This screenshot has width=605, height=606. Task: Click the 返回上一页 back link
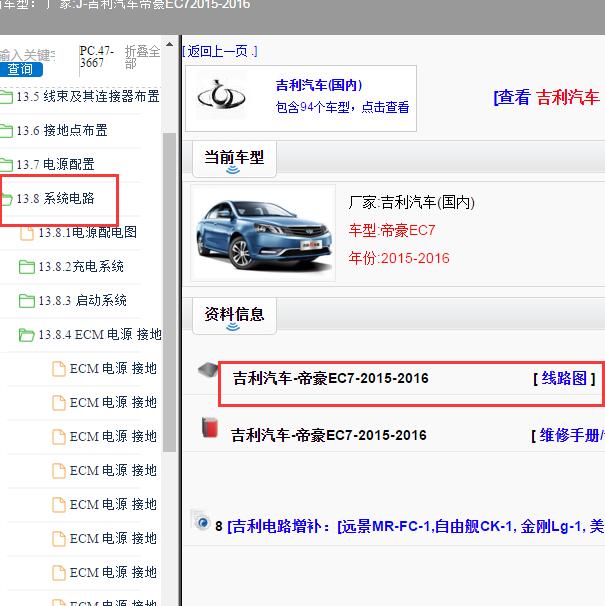(220, 51)
